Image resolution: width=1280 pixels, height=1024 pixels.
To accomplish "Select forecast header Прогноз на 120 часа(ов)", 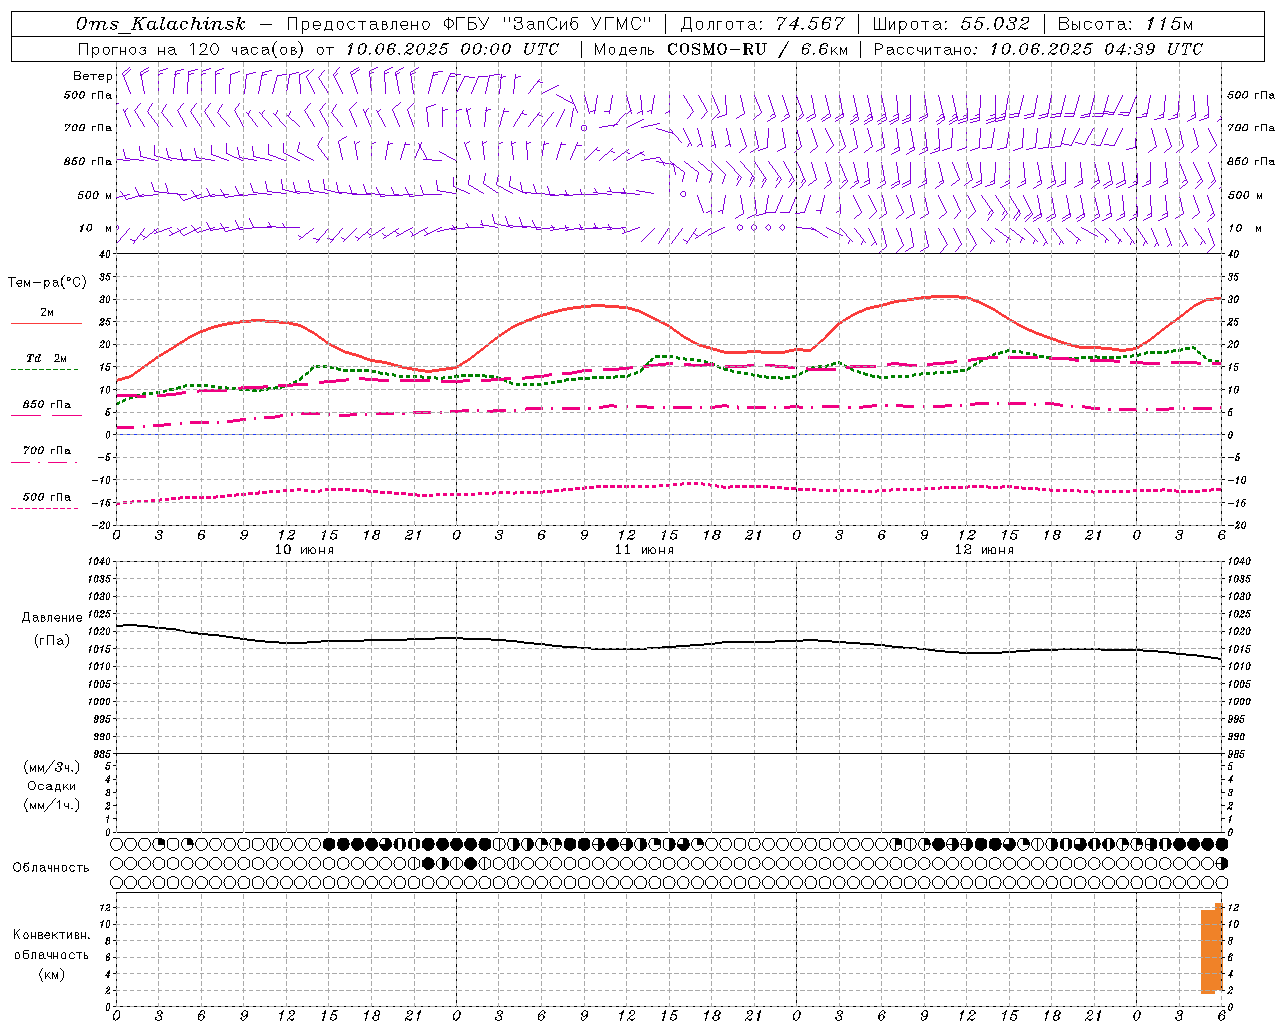I will [192, 49].
